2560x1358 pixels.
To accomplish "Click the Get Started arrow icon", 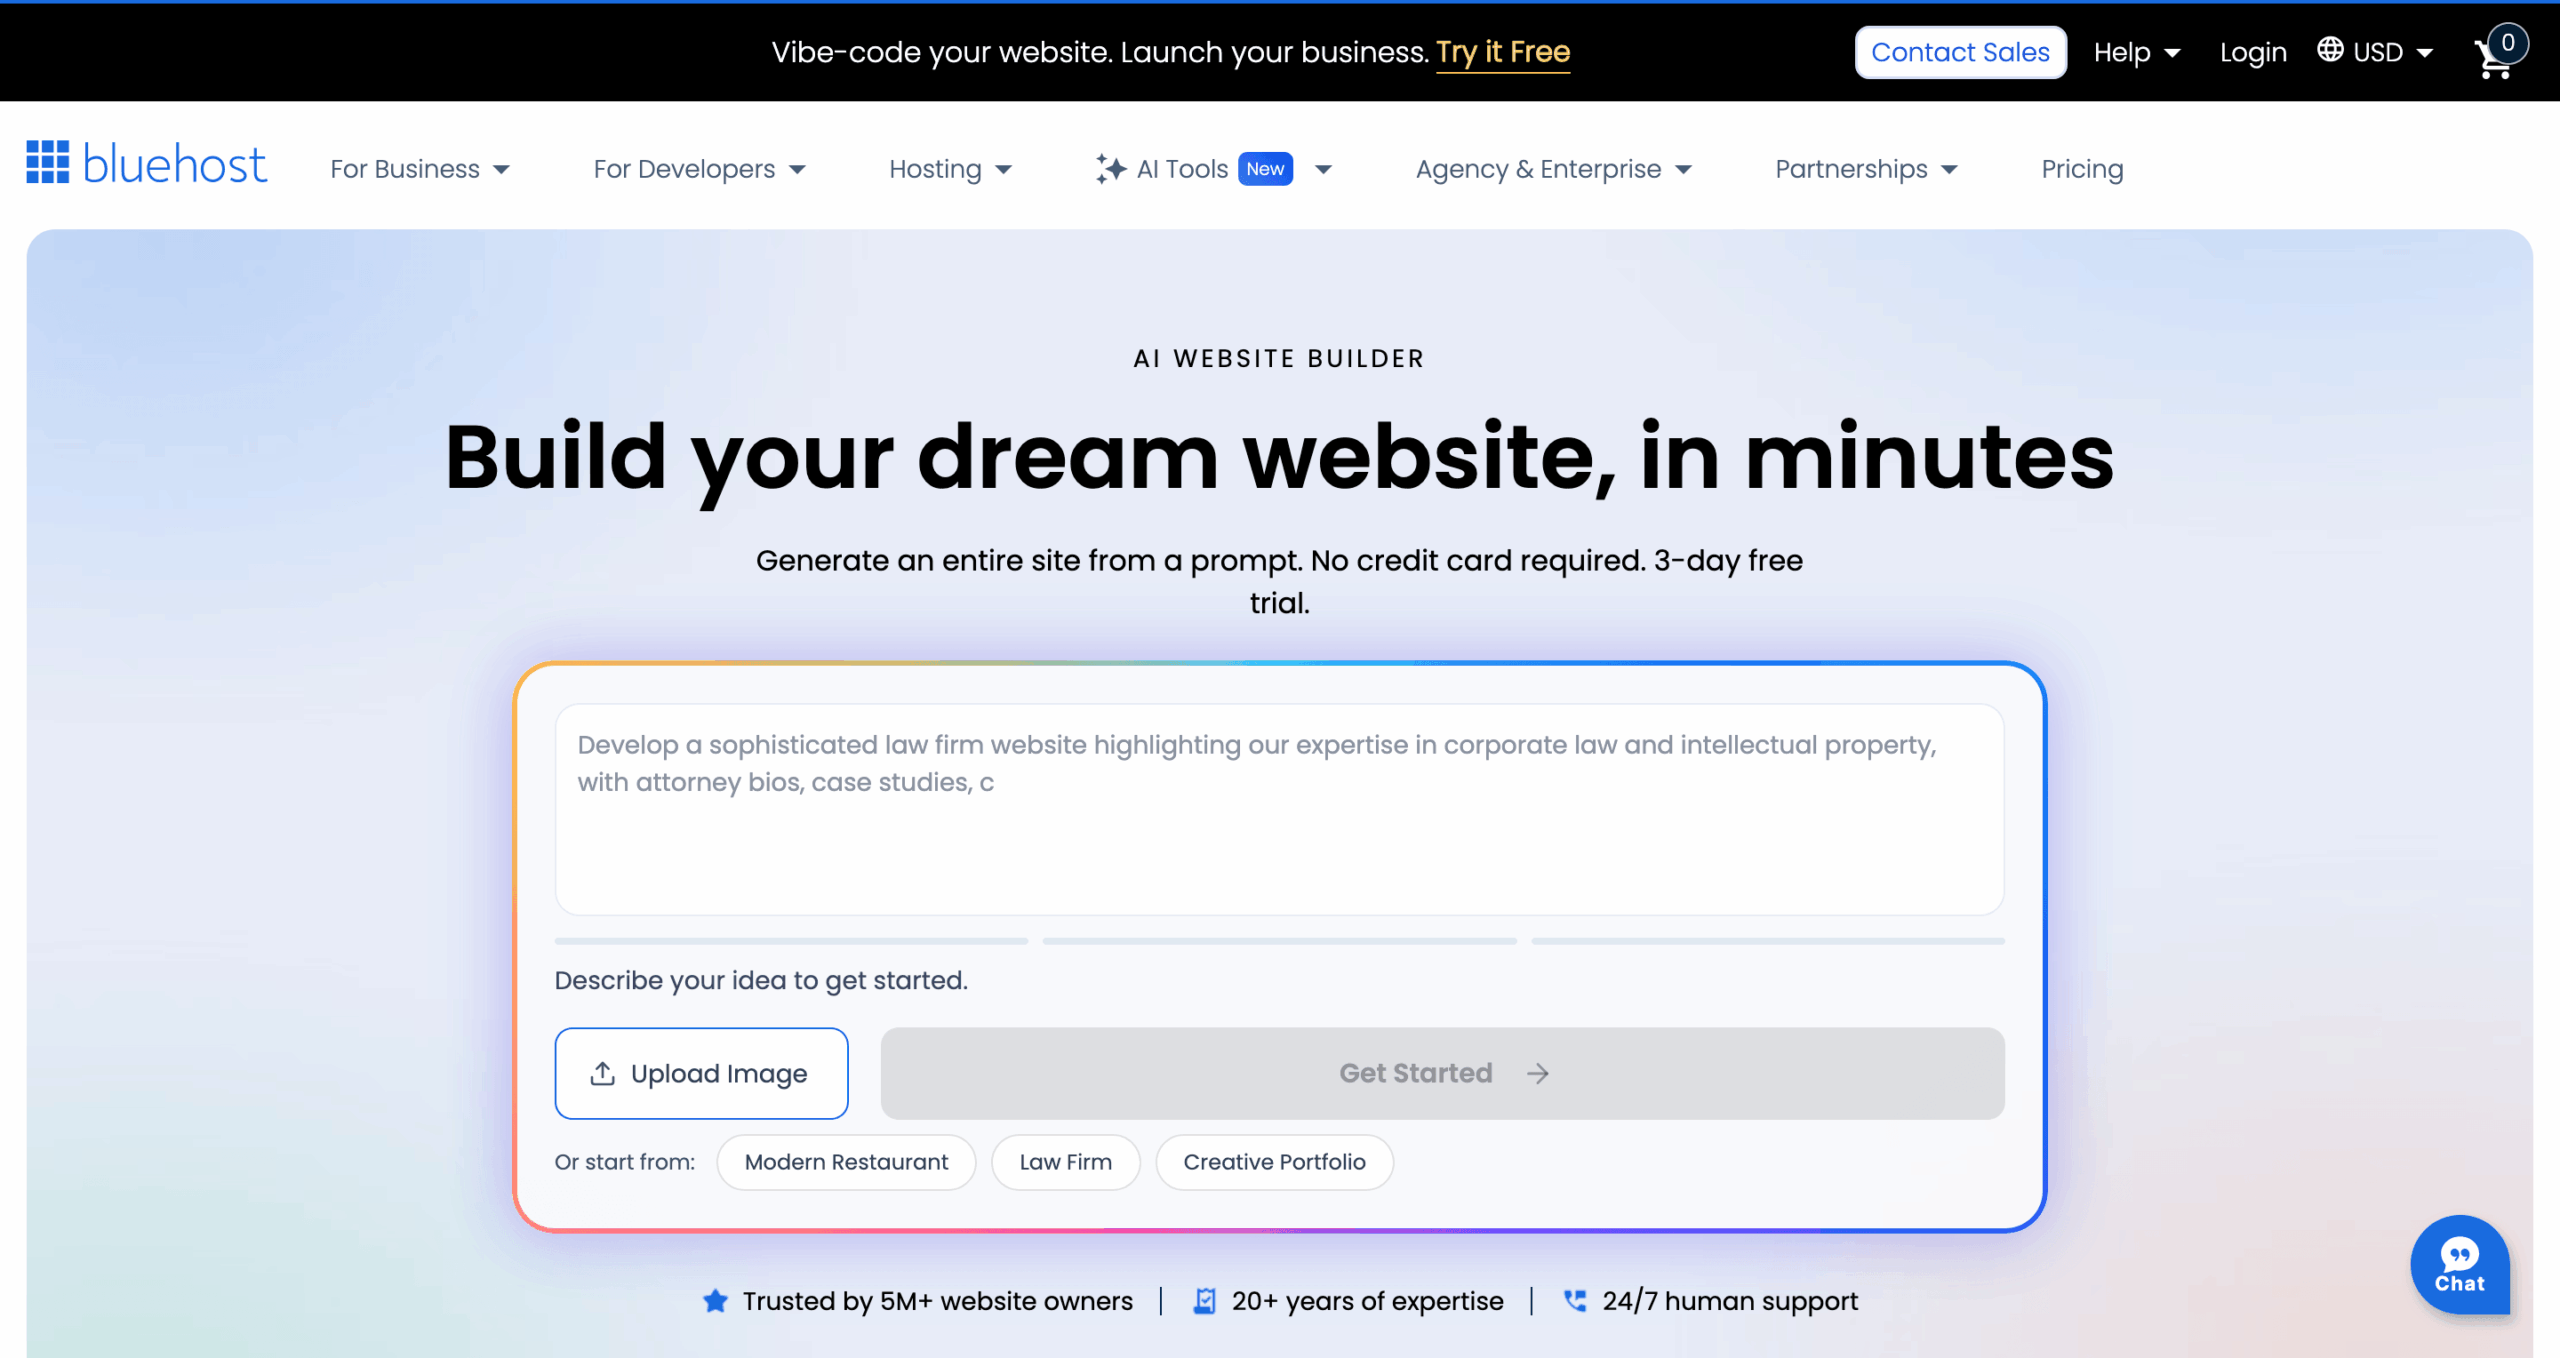I will coord(1538,1073).
